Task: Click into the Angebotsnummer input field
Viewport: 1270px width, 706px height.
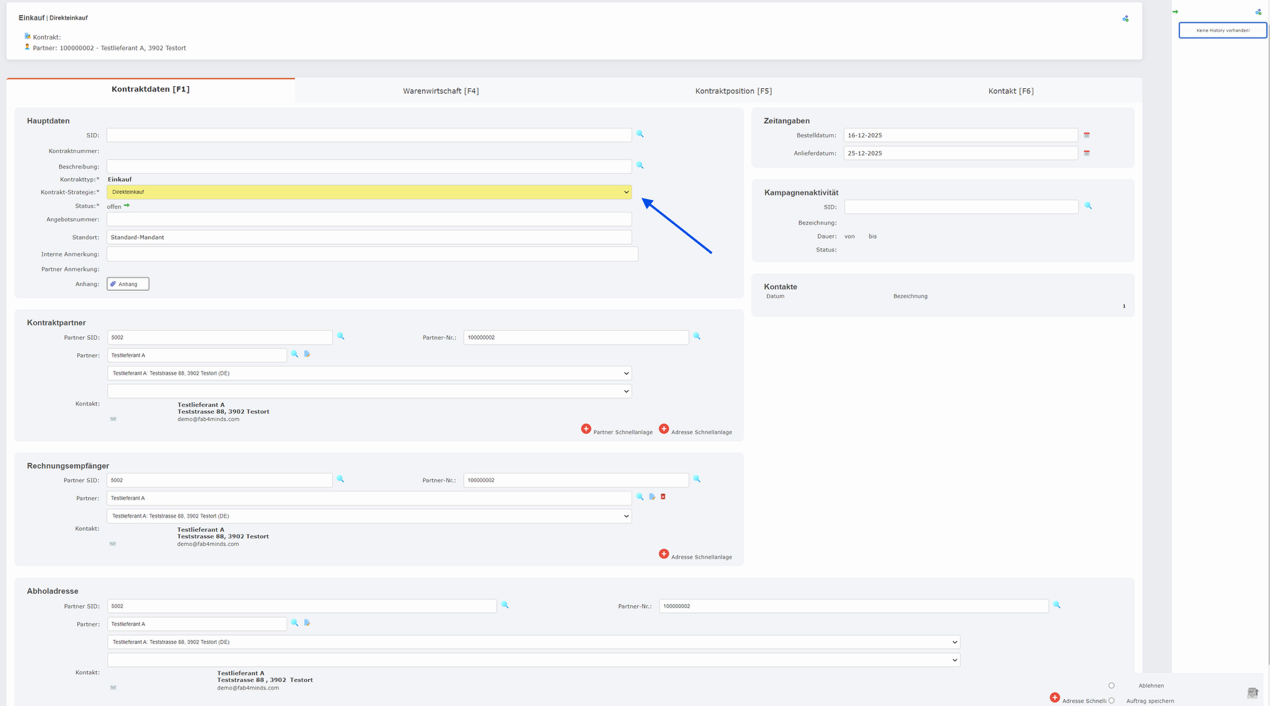Action: pos(369,219)
